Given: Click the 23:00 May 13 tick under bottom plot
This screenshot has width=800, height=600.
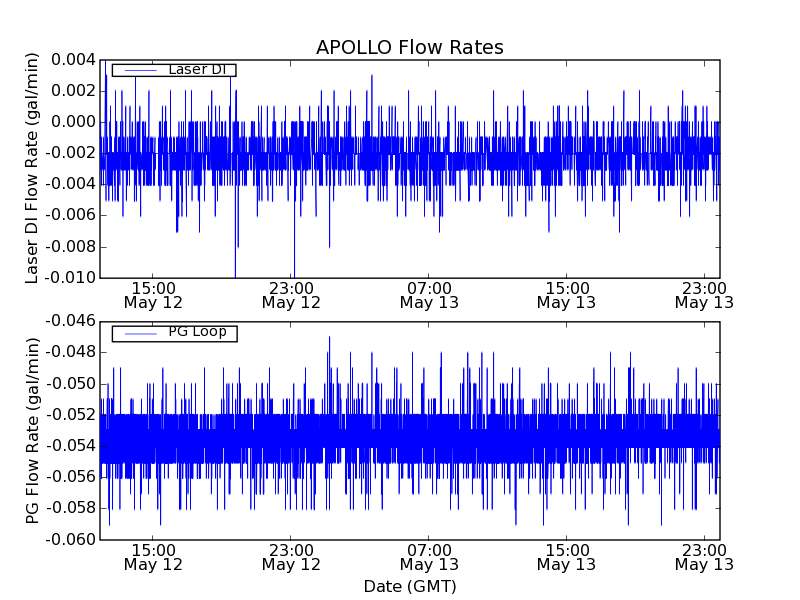Looking at the screenshot, I should (x=703, y=557).
